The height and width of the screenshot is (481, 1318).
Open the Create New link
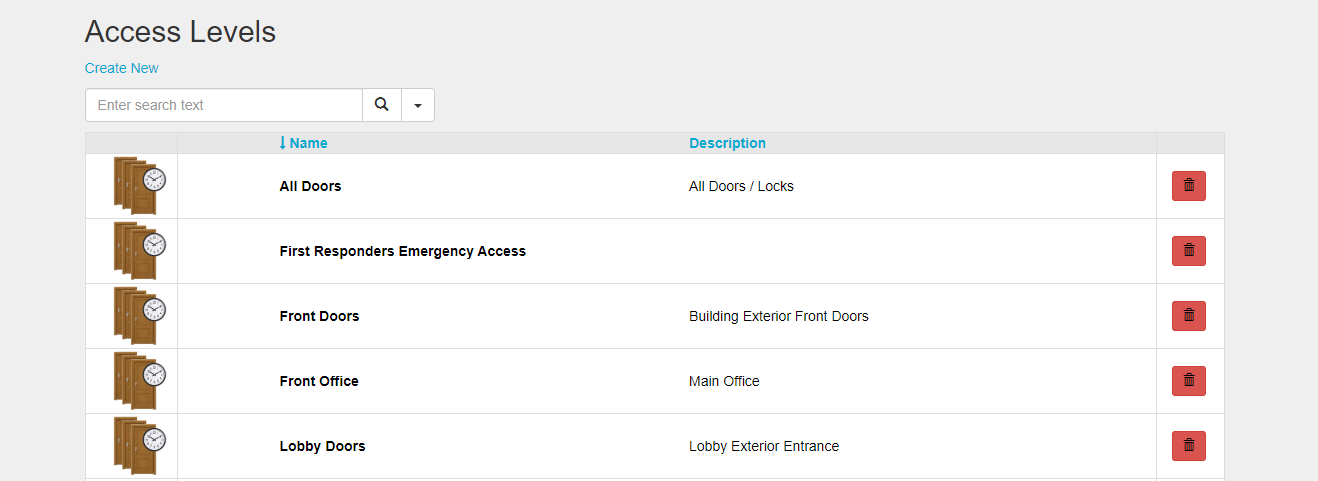click(x=122, y=68)
